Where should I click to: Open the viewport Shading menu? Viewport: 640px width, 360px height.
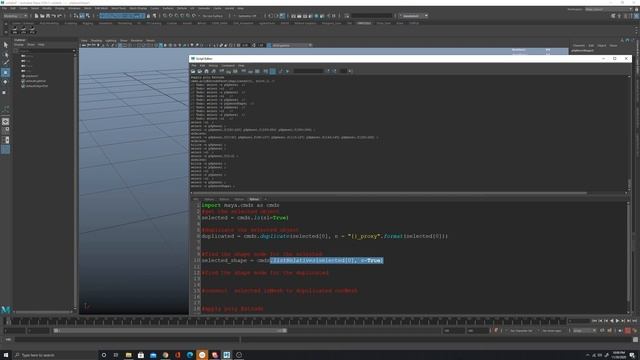click(96, 40)
